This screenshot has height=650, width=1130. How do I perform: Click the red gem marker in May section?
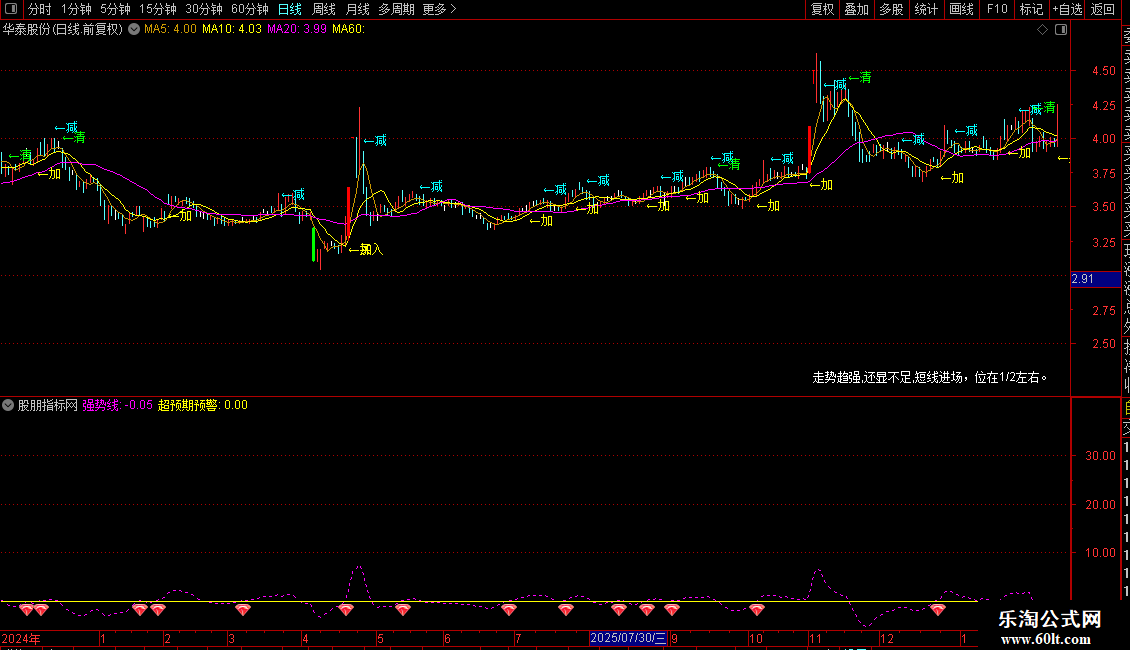(402, 610)
